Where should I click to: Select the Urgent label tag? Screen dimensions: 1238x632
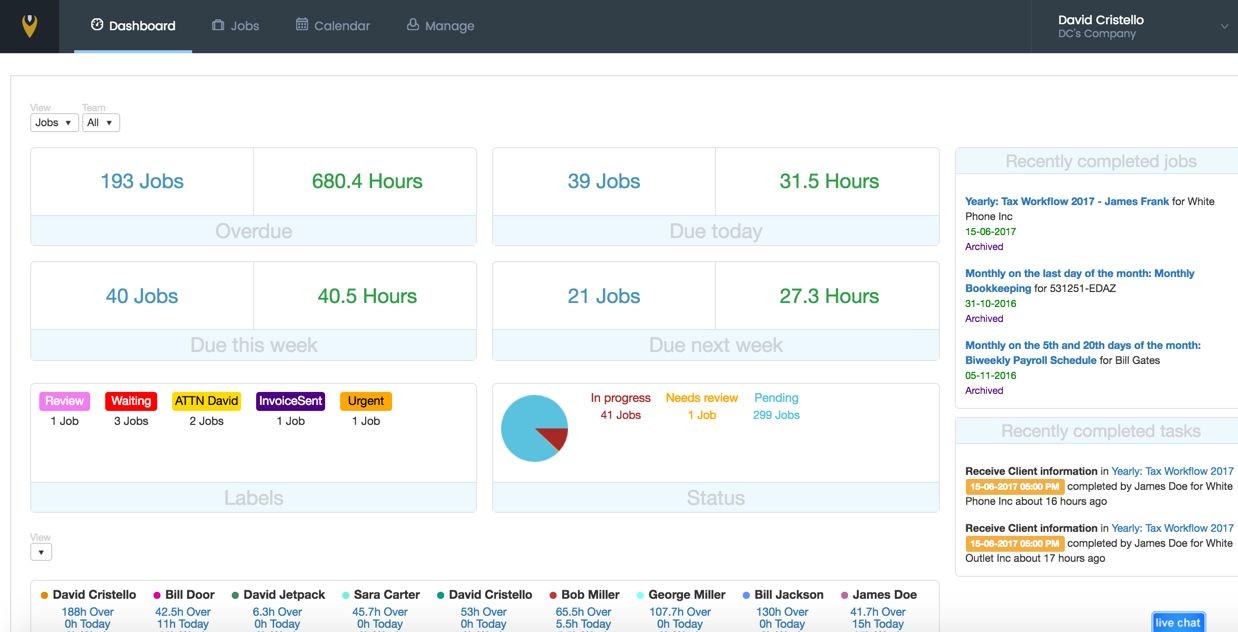click(365, 400)
